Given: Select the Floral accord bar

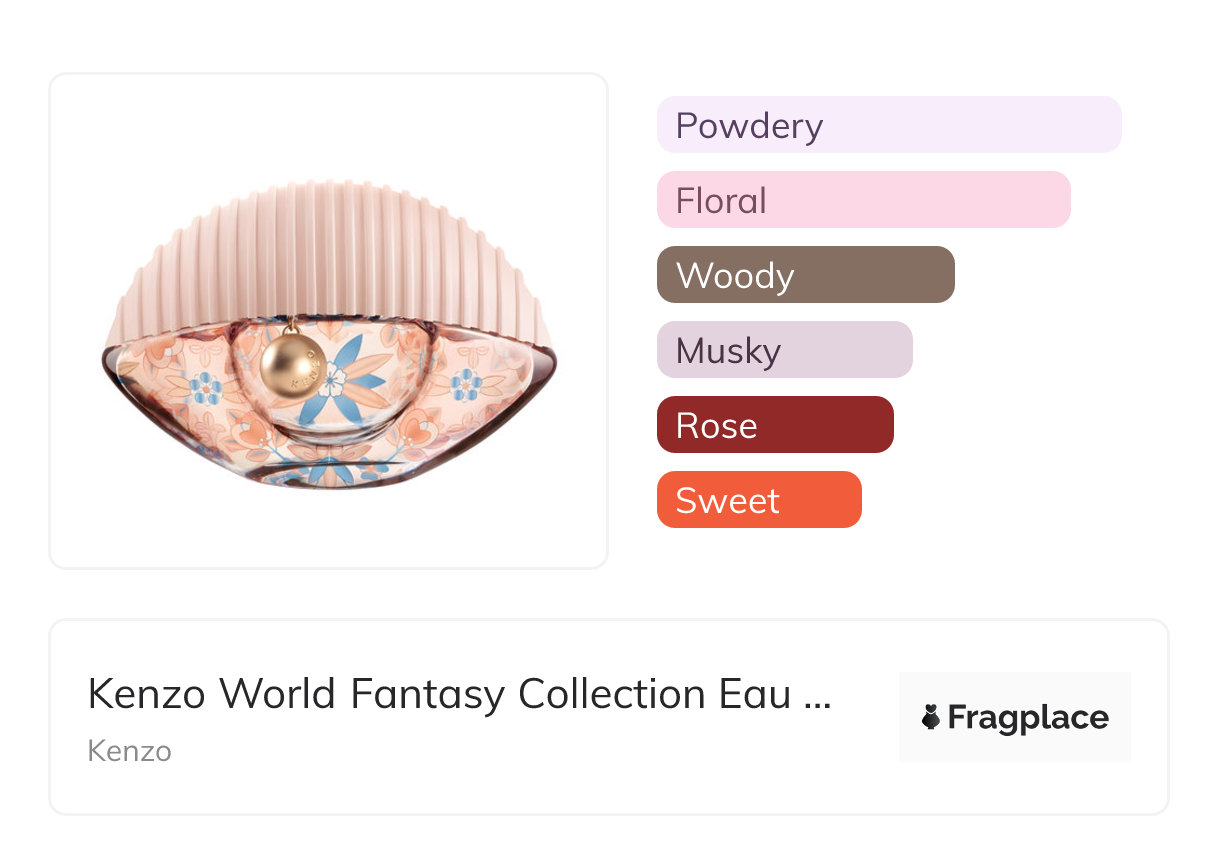Looking at the screenshot, I should point(863,200).
